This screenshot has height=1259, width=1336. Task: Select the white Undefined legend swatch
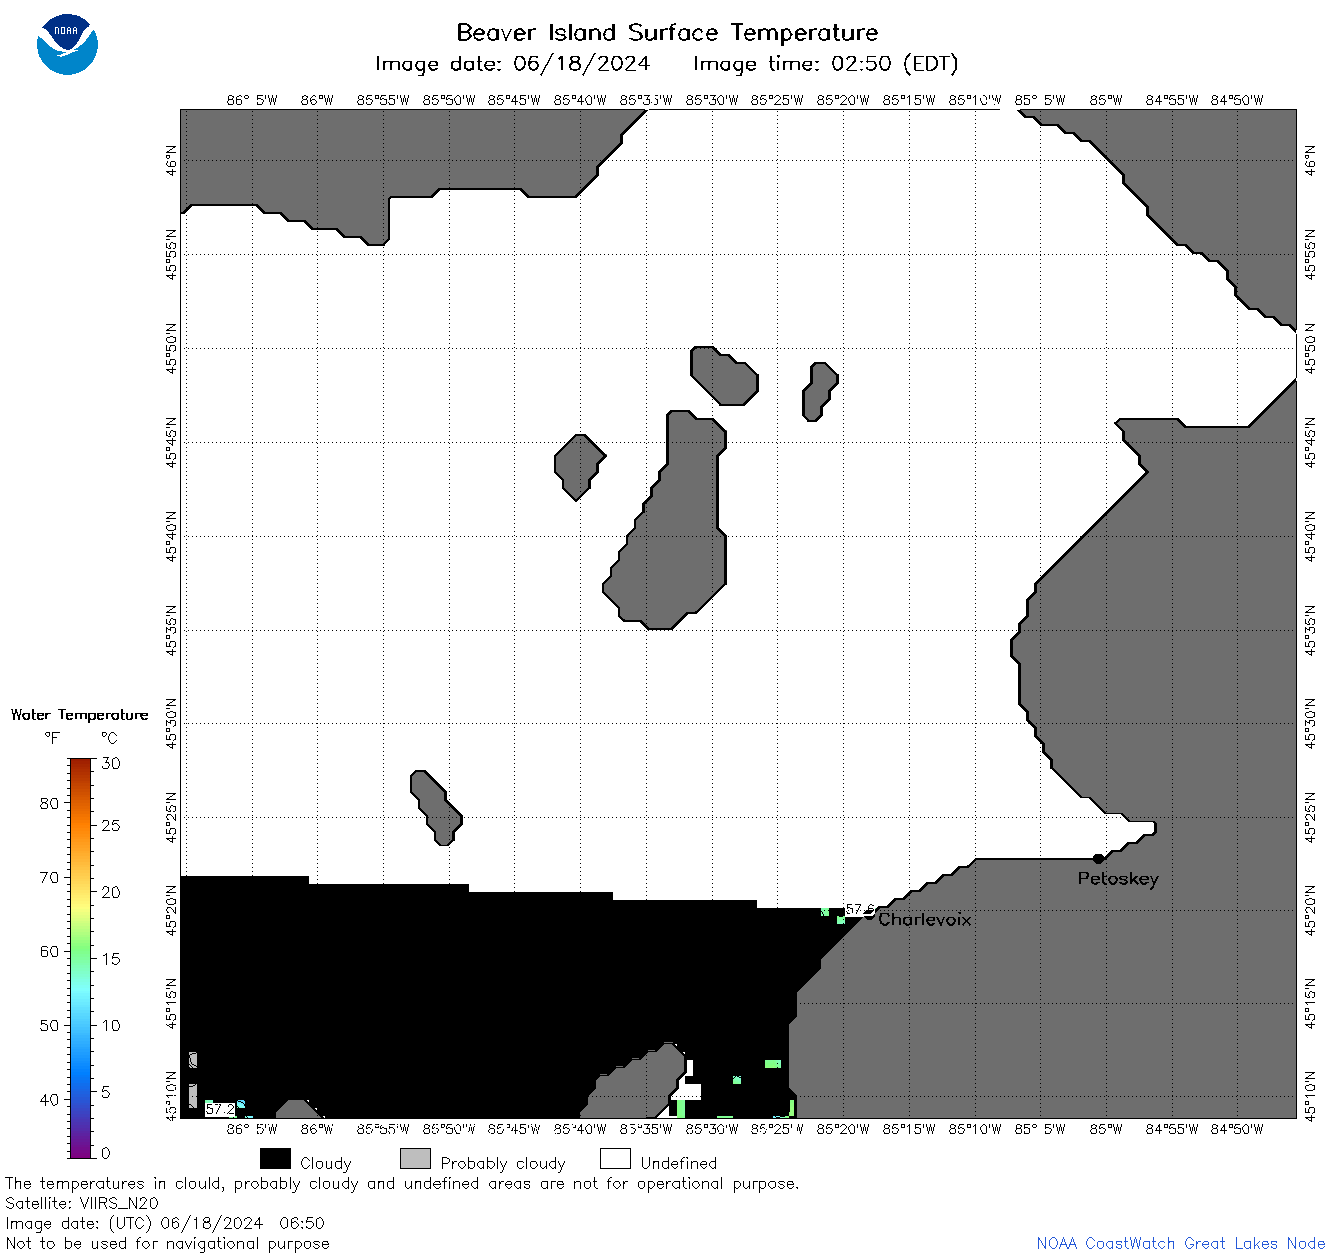point(615,1159)
